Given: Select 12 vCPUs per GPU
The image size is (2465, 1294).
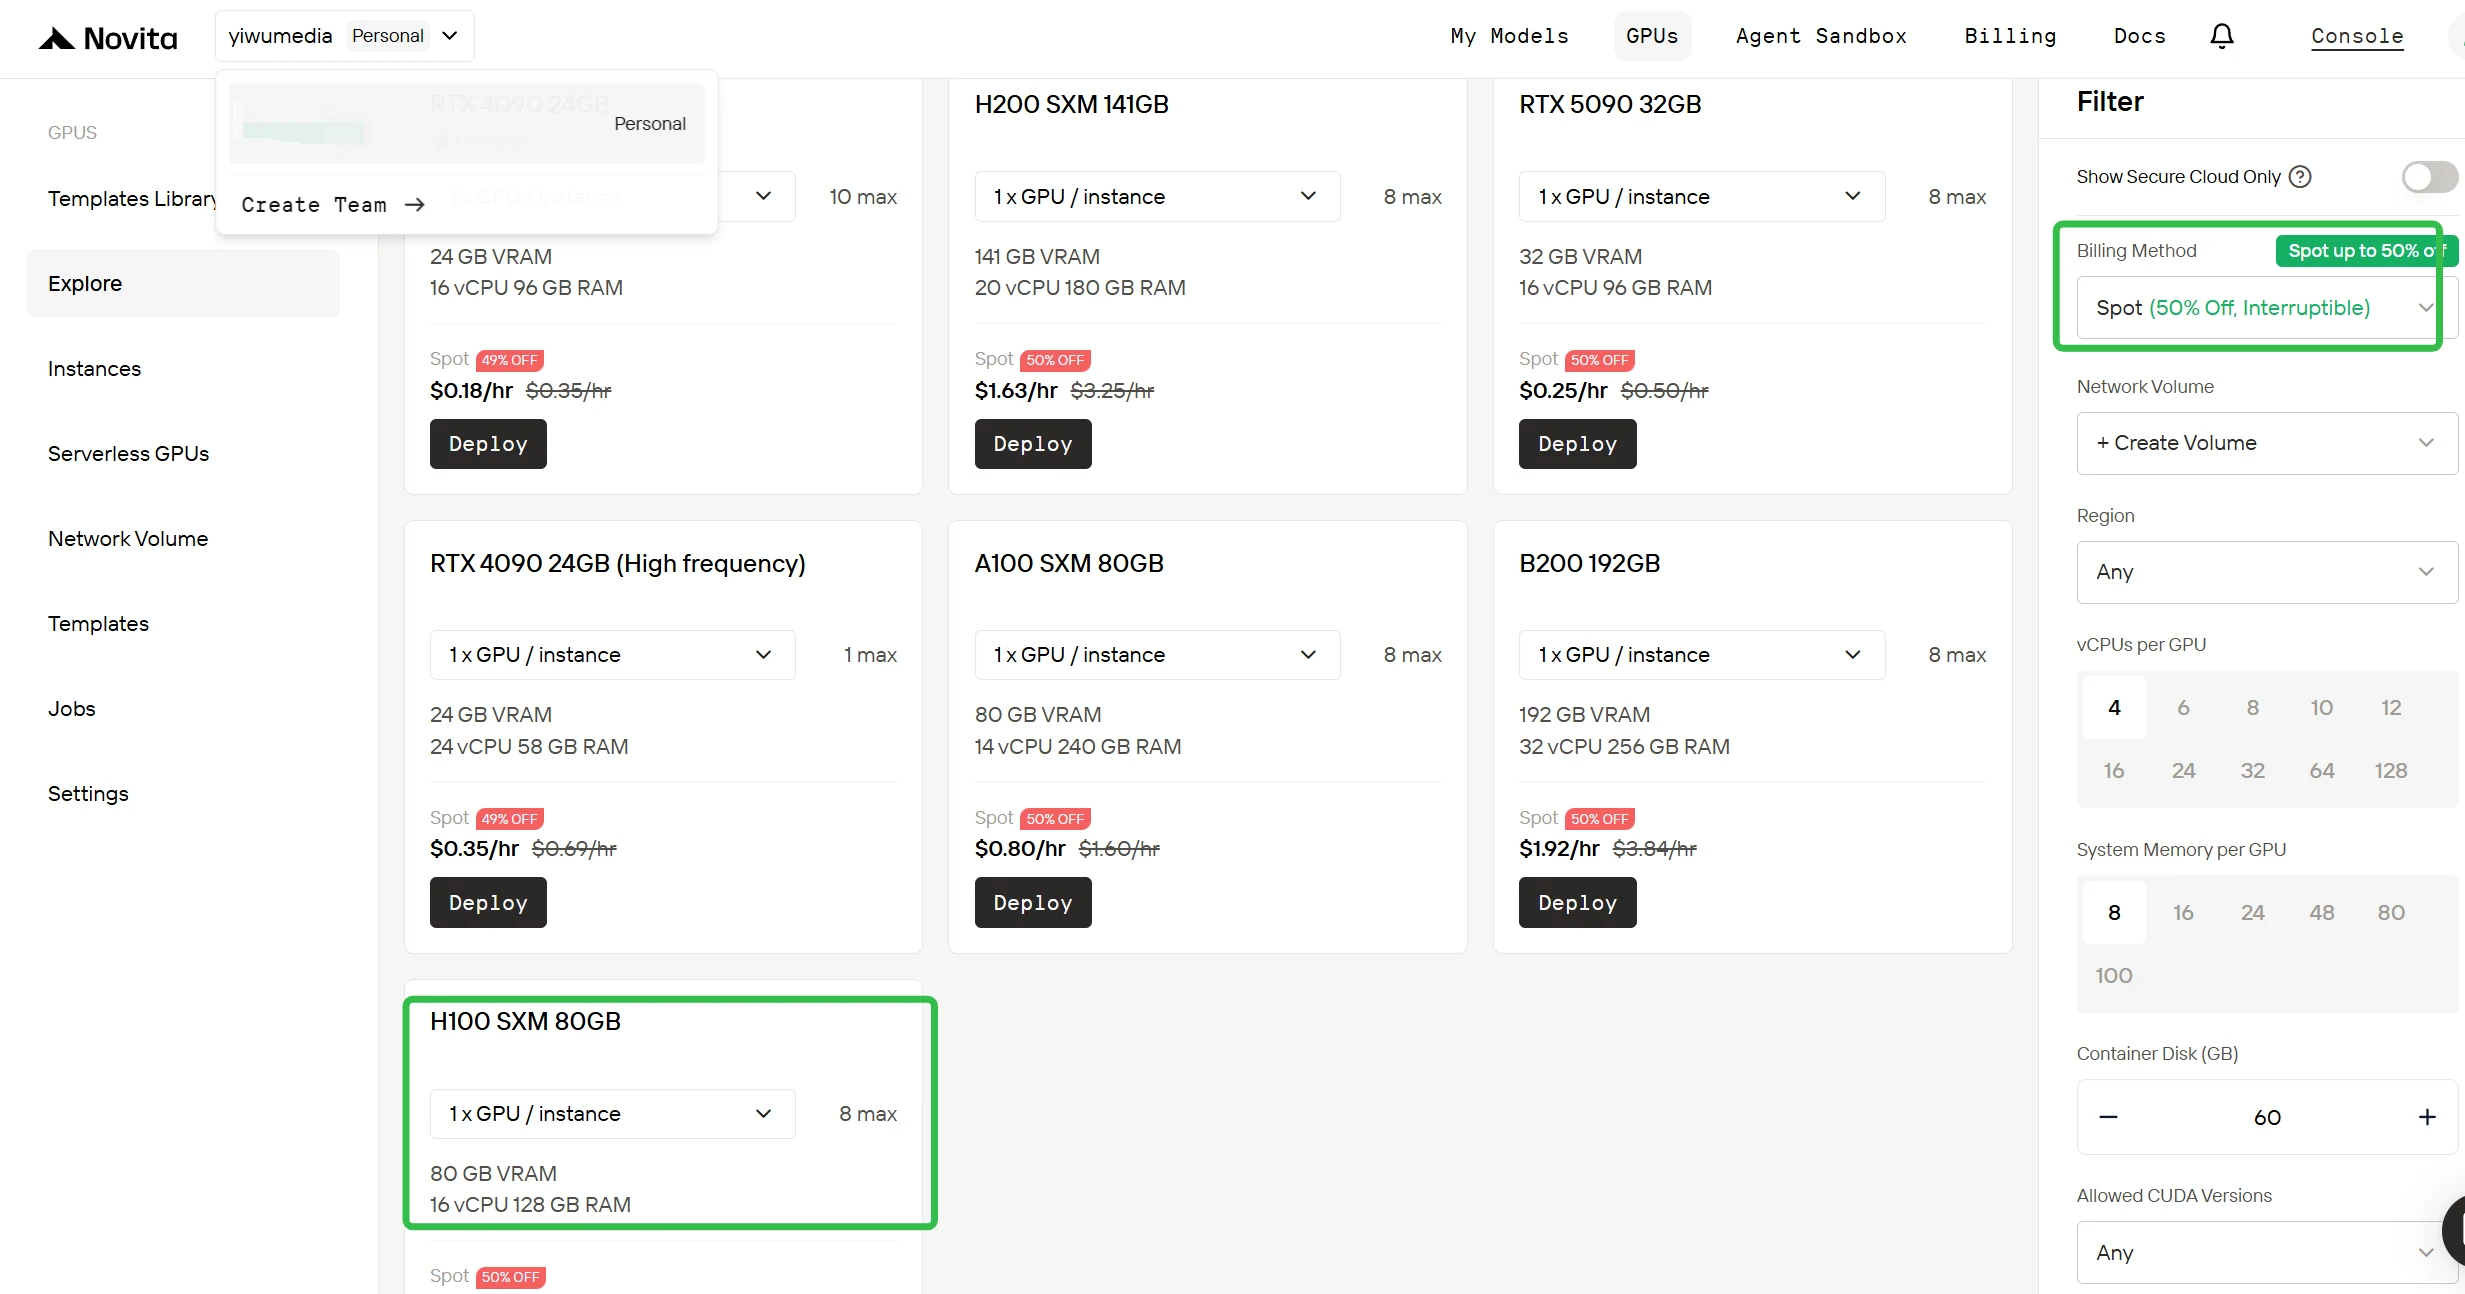Looking at the screenshot, I should point(2390,708).
